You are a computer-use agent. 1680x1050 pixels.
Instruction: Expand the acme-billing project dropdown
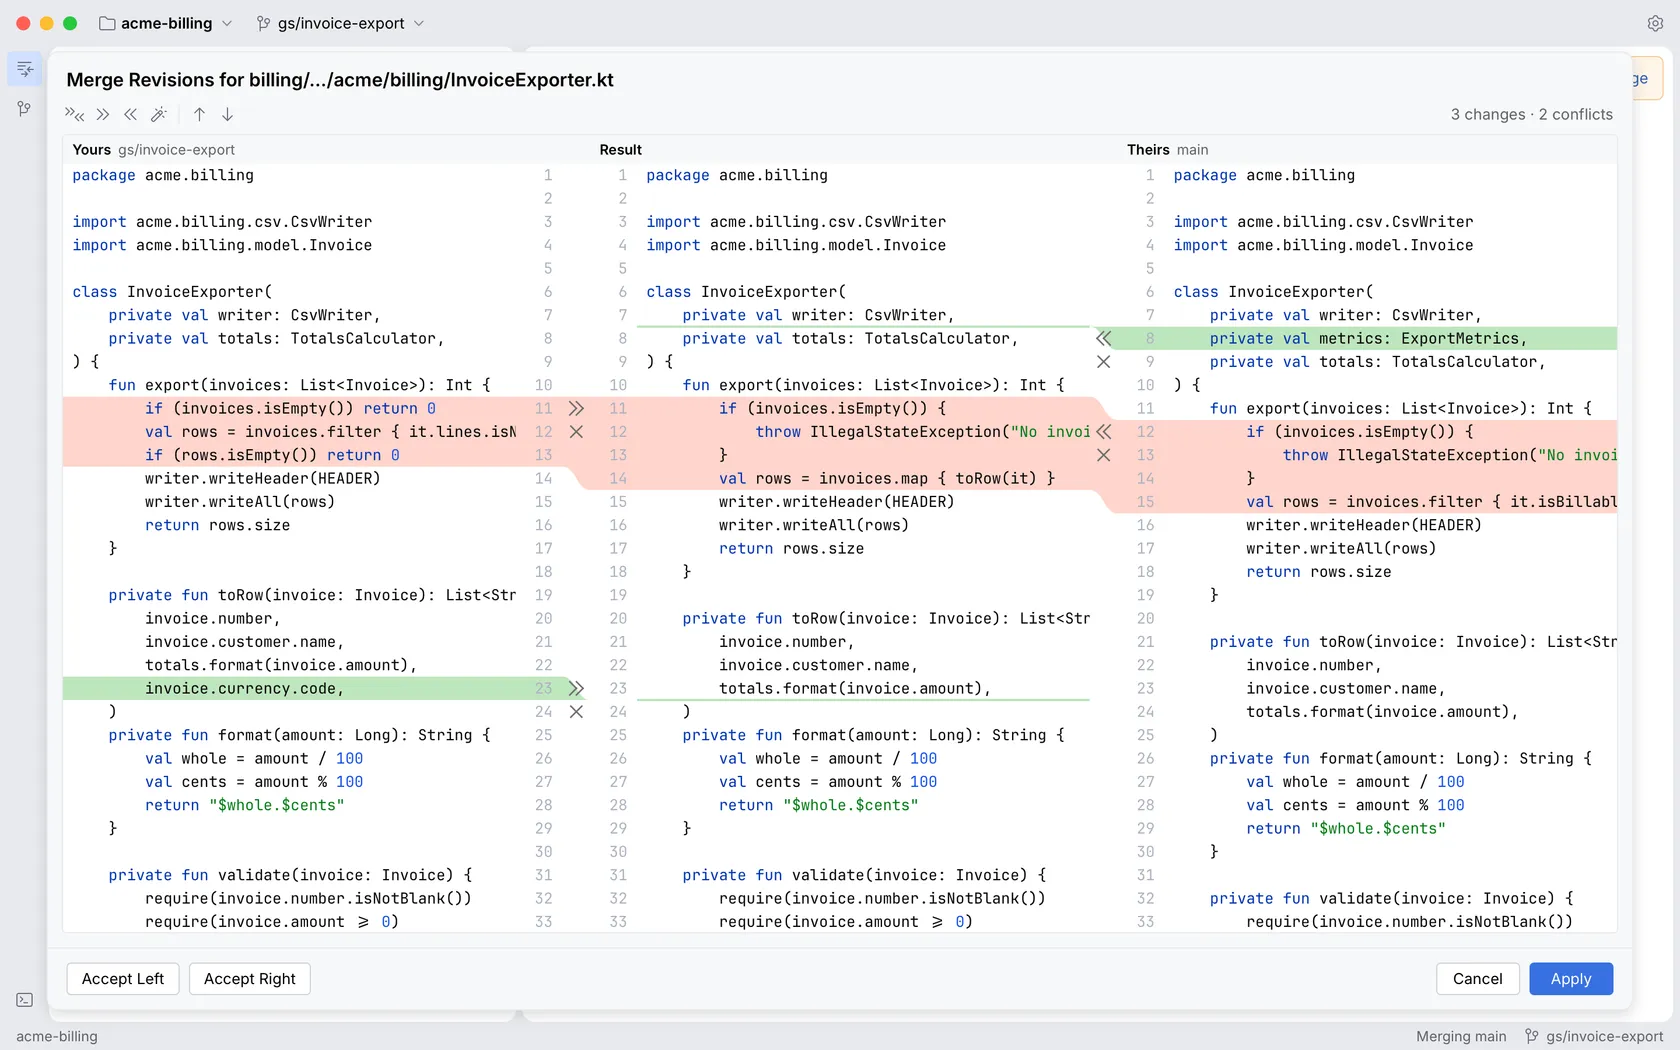[166, 23]
